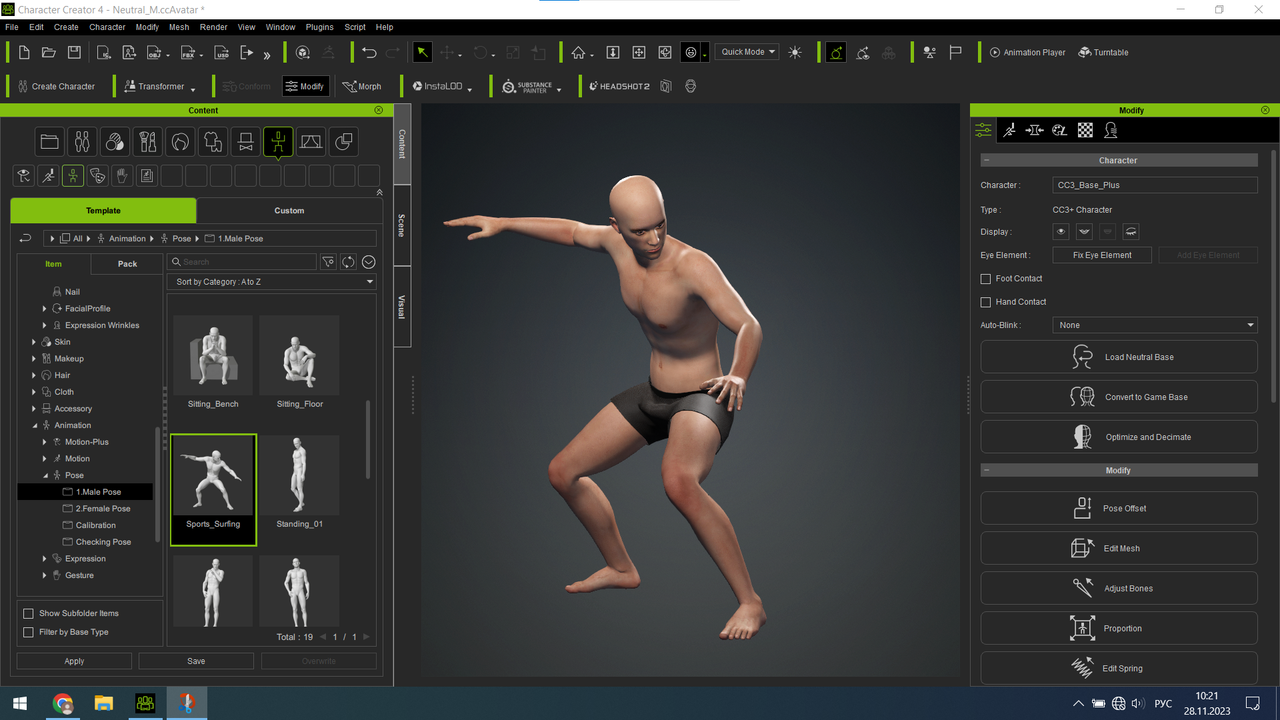Click the Fix Eye Element button

1102,255
